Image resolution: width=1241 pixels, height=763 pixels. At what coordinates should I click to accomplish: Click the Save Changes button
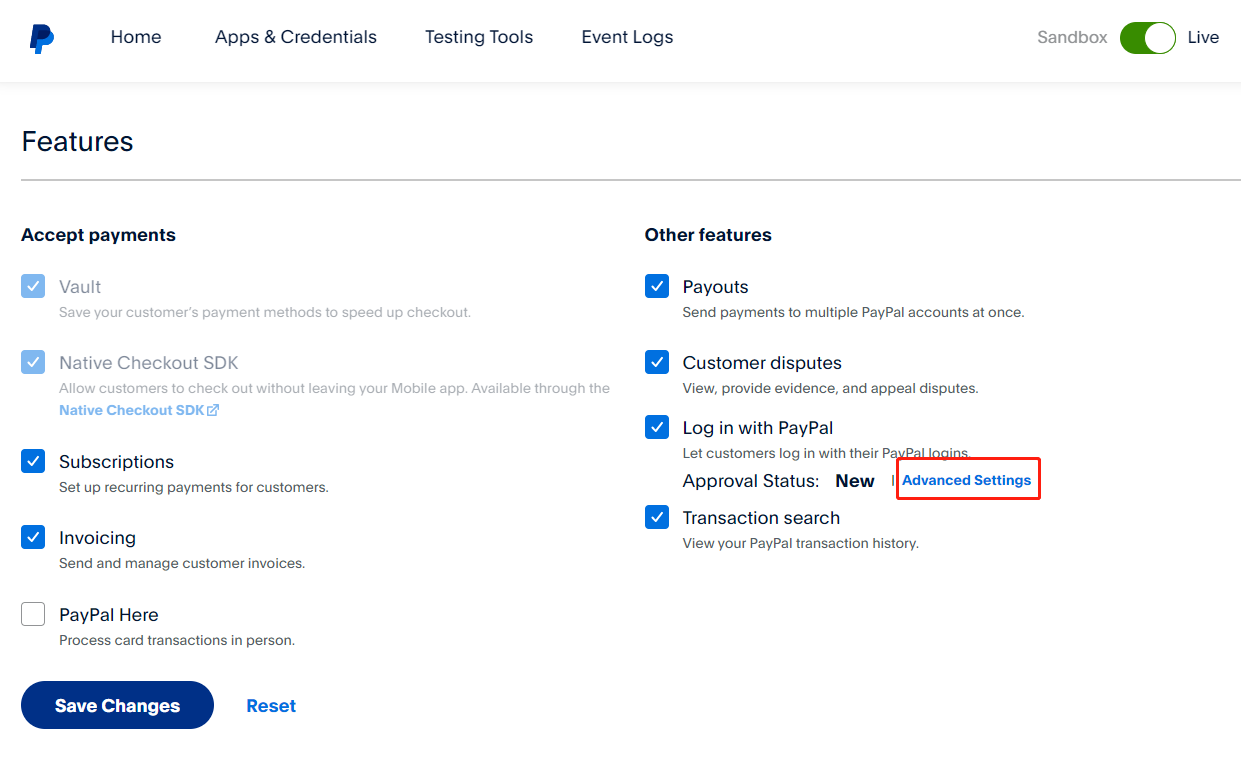[117, 705]
